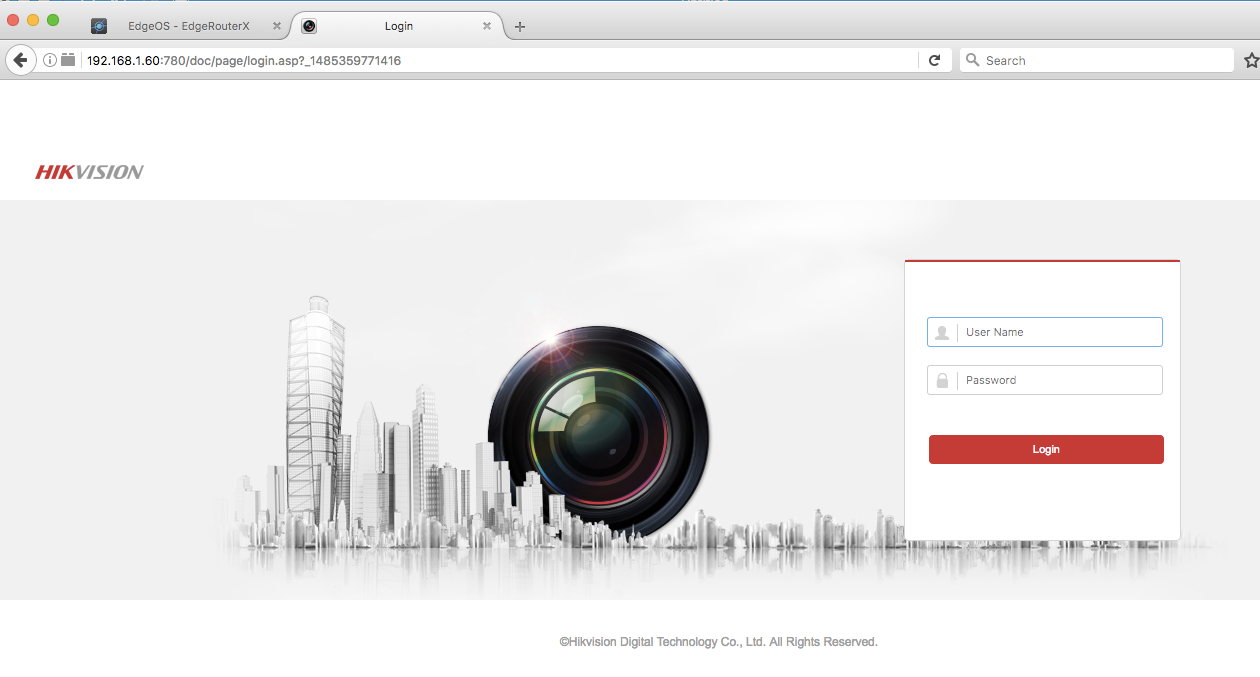Focus the User Name input field
Viewport: 1260px width, 677px height.
click(1060, 332)
